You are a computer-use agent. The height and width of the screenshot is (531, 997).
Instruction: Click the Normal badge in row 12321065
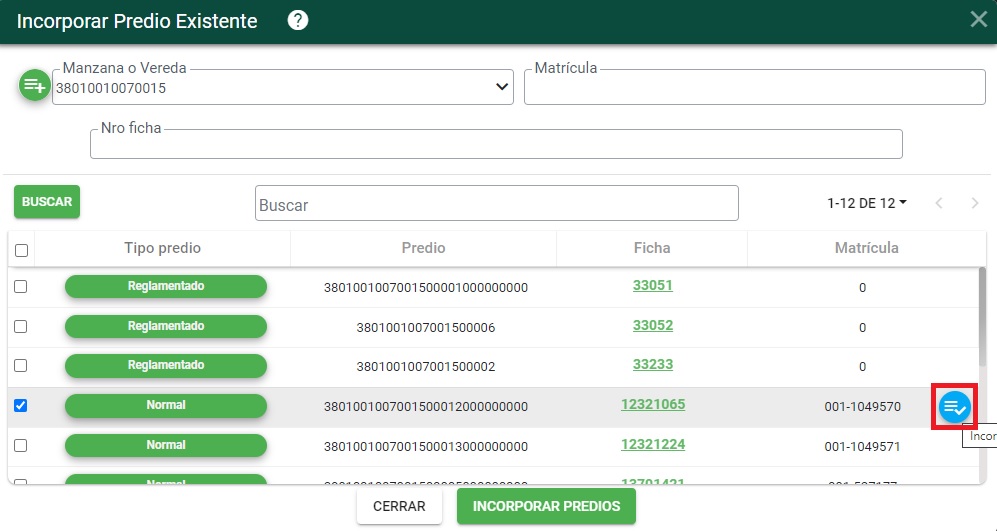pos(166,405)
